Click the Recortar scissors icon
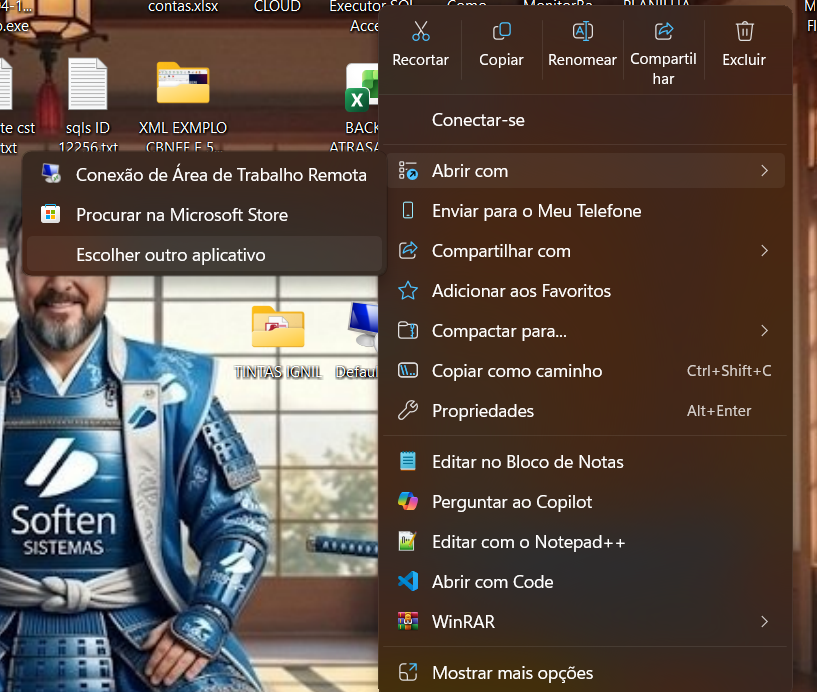The image size is (817, 692). pyautogui.click(x=420, y=31)
